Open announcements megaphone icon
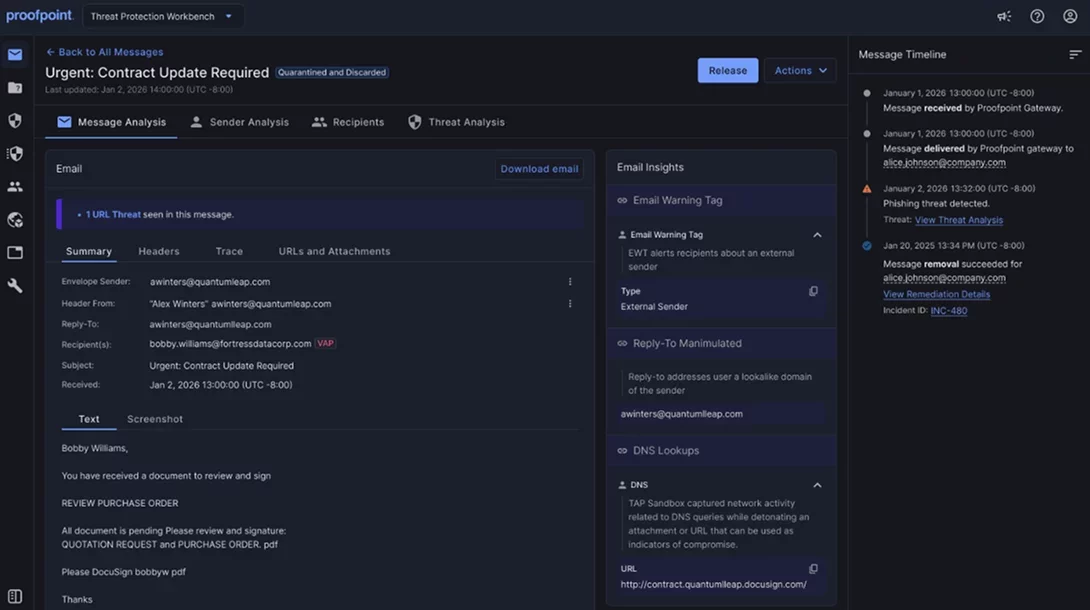 point(1004,16)
